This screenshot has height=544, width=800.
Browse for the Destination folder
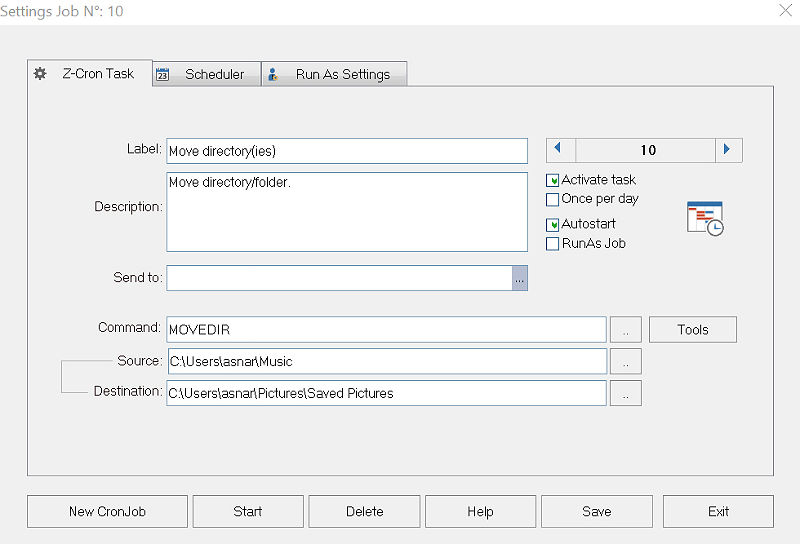click(x=626, y=393)
